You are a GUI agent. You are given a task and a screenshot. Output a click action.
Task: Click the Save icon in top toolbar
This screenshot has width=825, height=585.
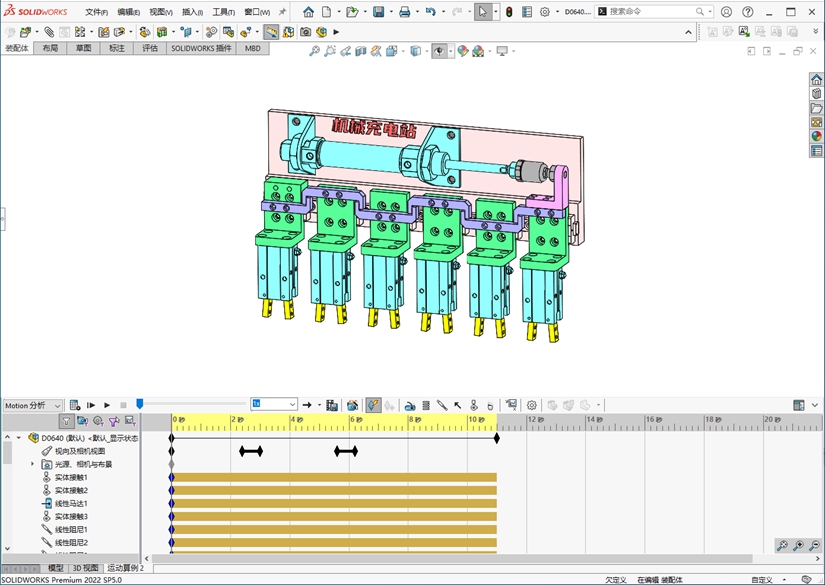(379, 12)
